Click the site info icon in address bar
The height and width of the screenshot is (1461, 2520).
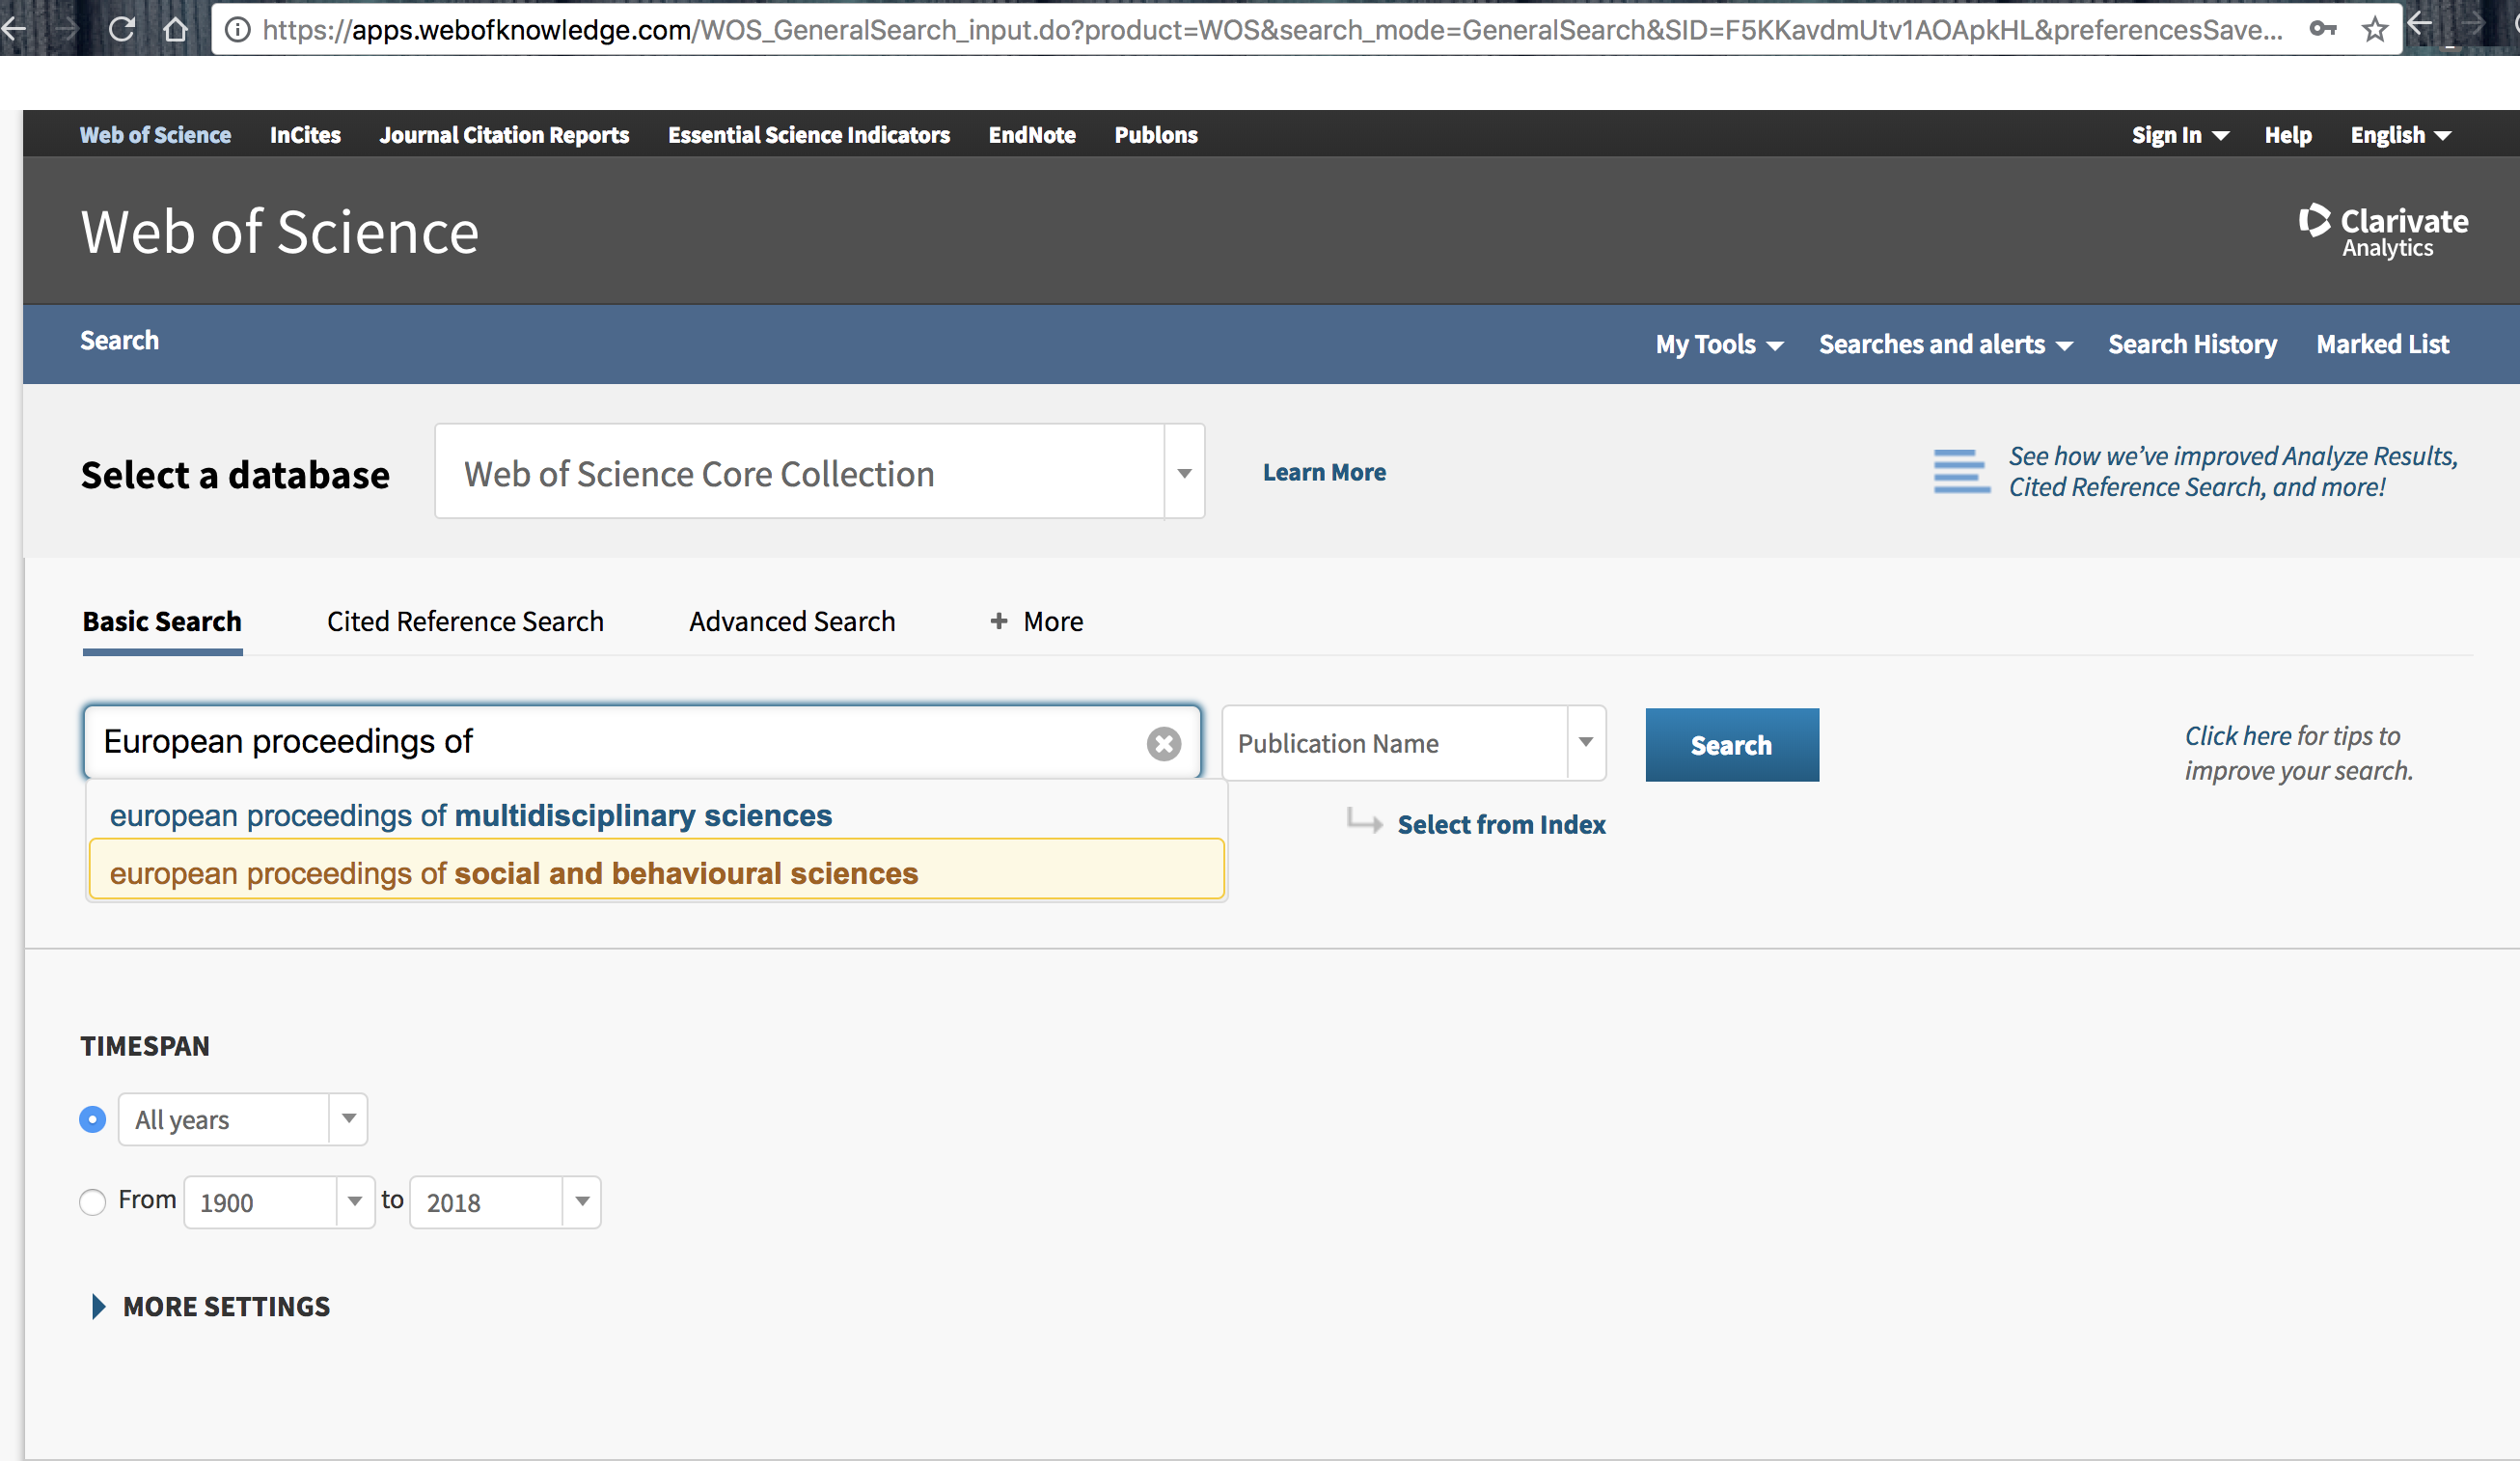point(237,30)
